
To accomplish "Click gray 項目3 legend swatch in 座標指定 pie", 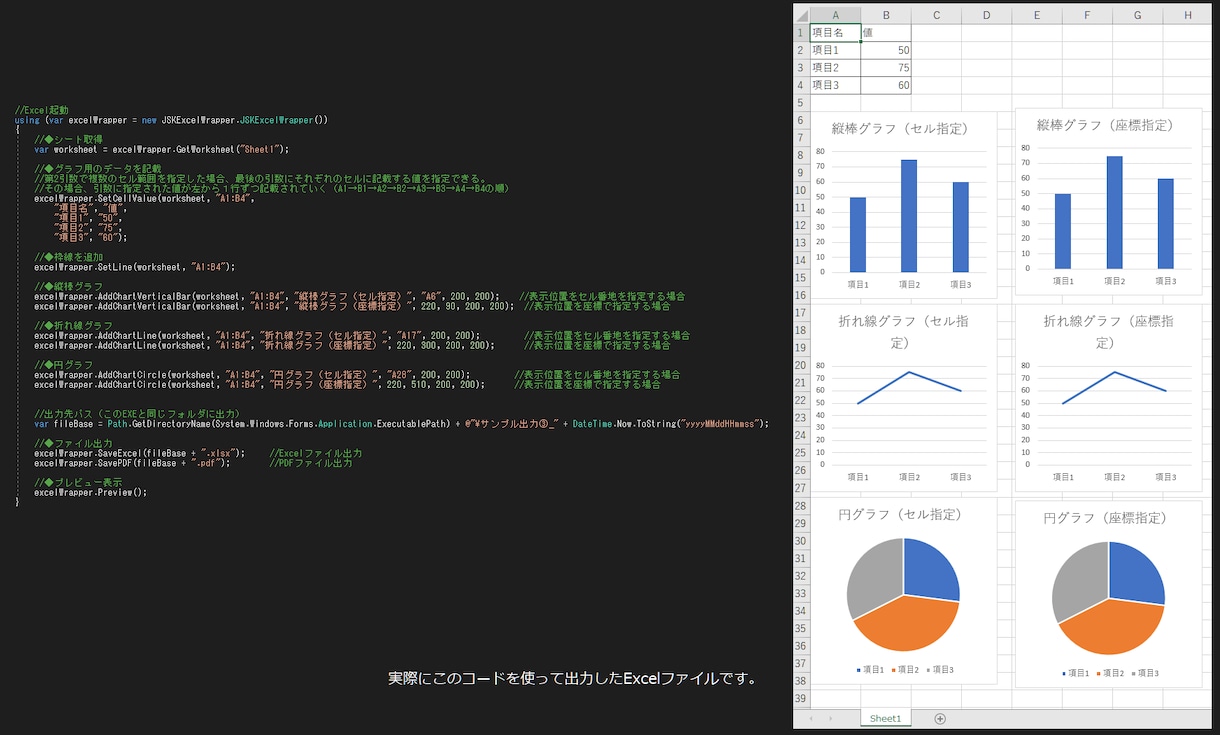I will tap(1133, 673).
